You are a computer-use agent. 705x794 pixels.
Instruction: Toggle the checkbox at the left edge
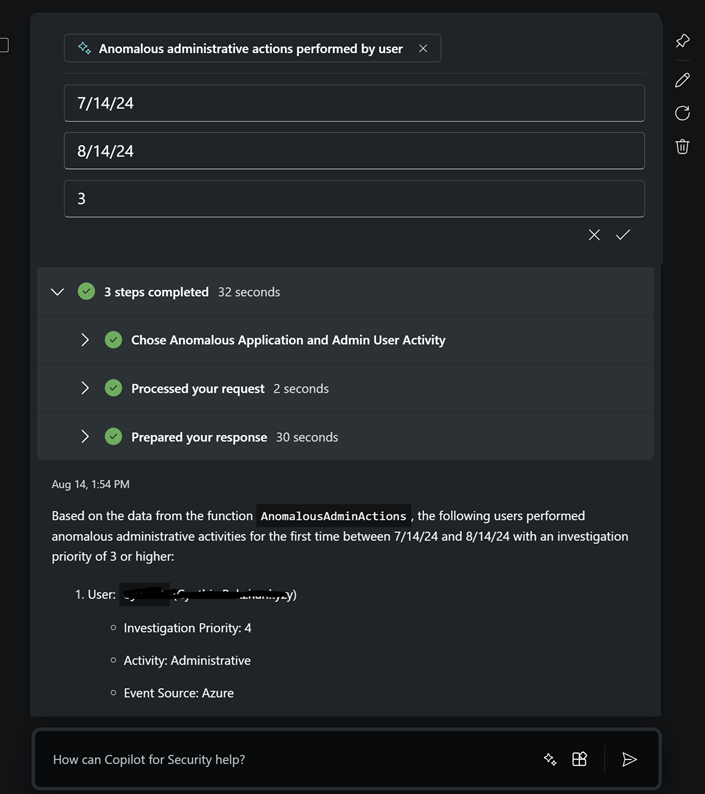pyautogui.click(x=4, y=45)
